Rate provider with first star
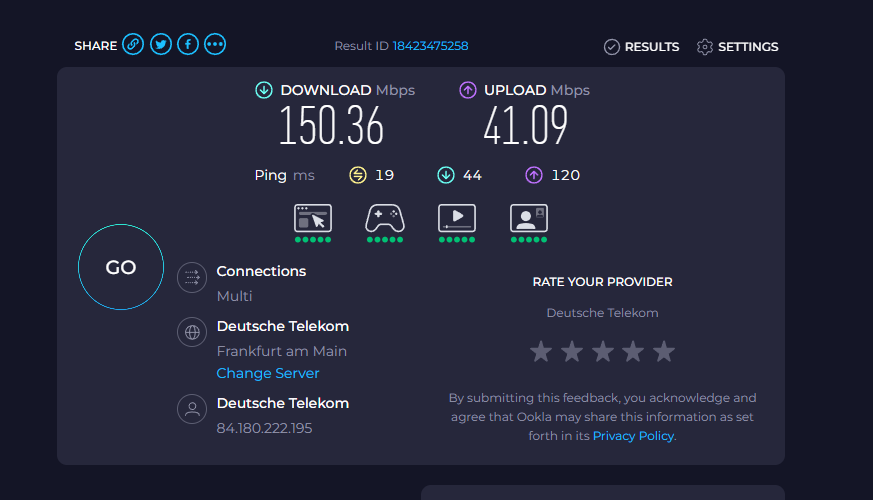 click(541, 352)
